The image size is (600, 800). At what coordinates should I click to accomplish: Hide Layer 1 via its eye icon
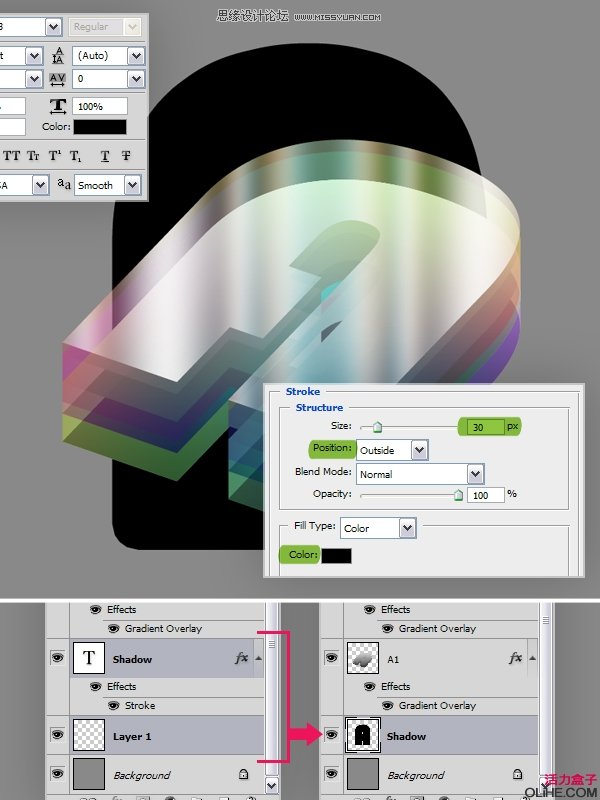[57, 735]
